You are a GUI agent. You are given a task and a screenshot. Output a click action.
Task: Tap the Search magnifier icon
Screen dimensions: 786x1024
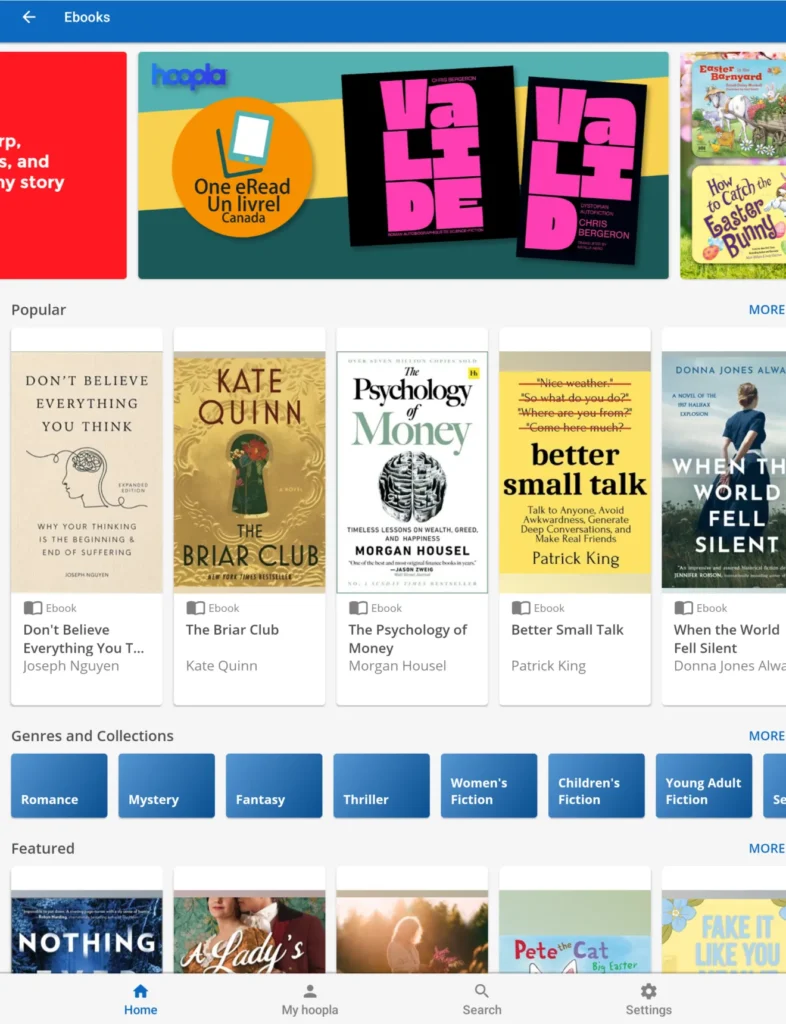click(x=482, y=991)
